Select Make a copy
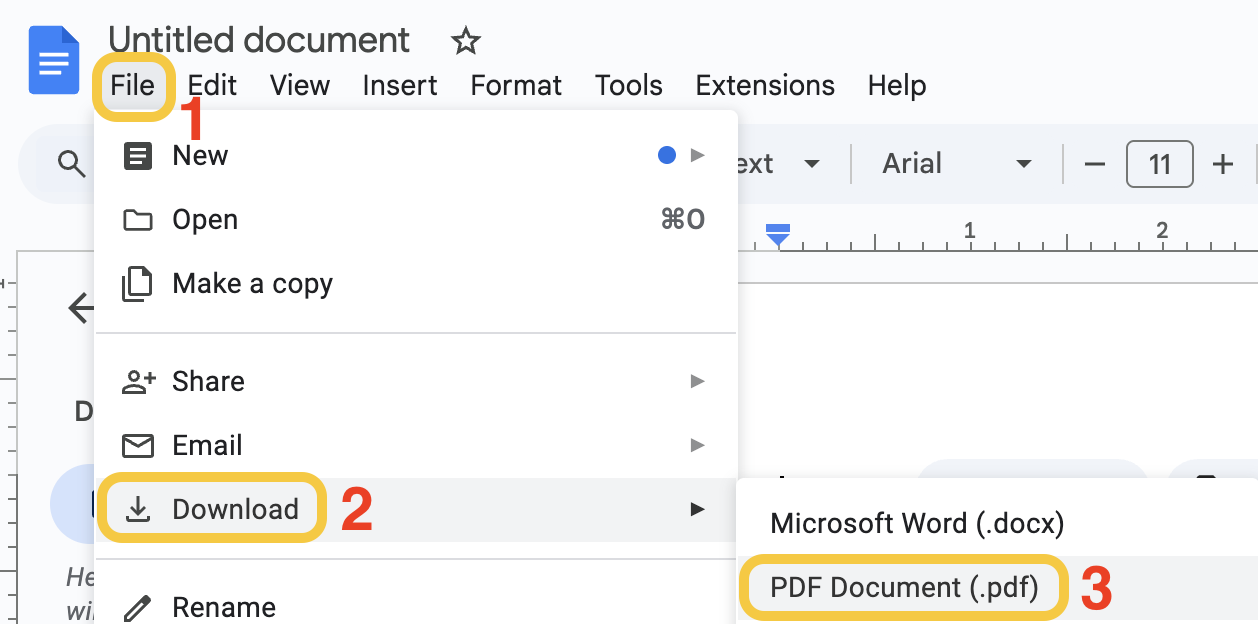The width and height of the screenshot is (1258, 624). (415, 284)
